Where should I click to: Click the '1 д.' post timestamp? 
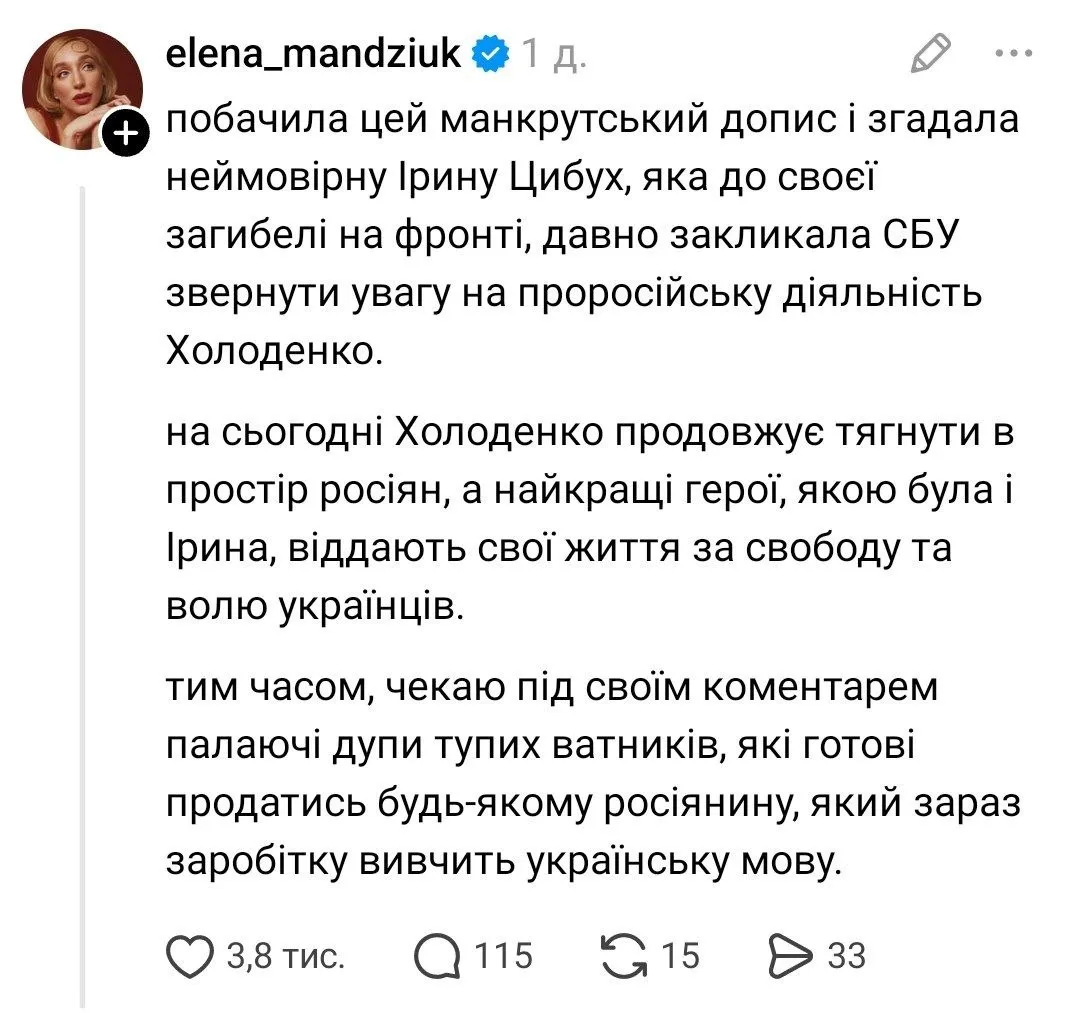[x=554, y=54]
